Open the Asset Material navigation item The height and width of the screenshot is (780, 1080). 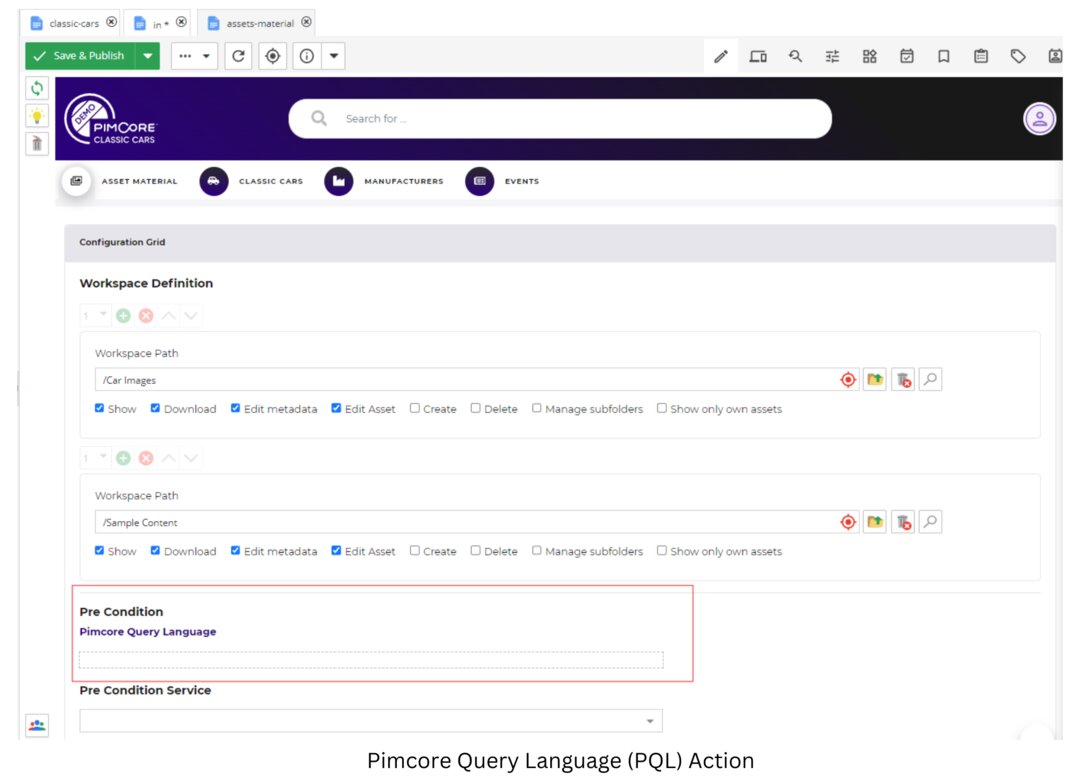pos(120,181)
